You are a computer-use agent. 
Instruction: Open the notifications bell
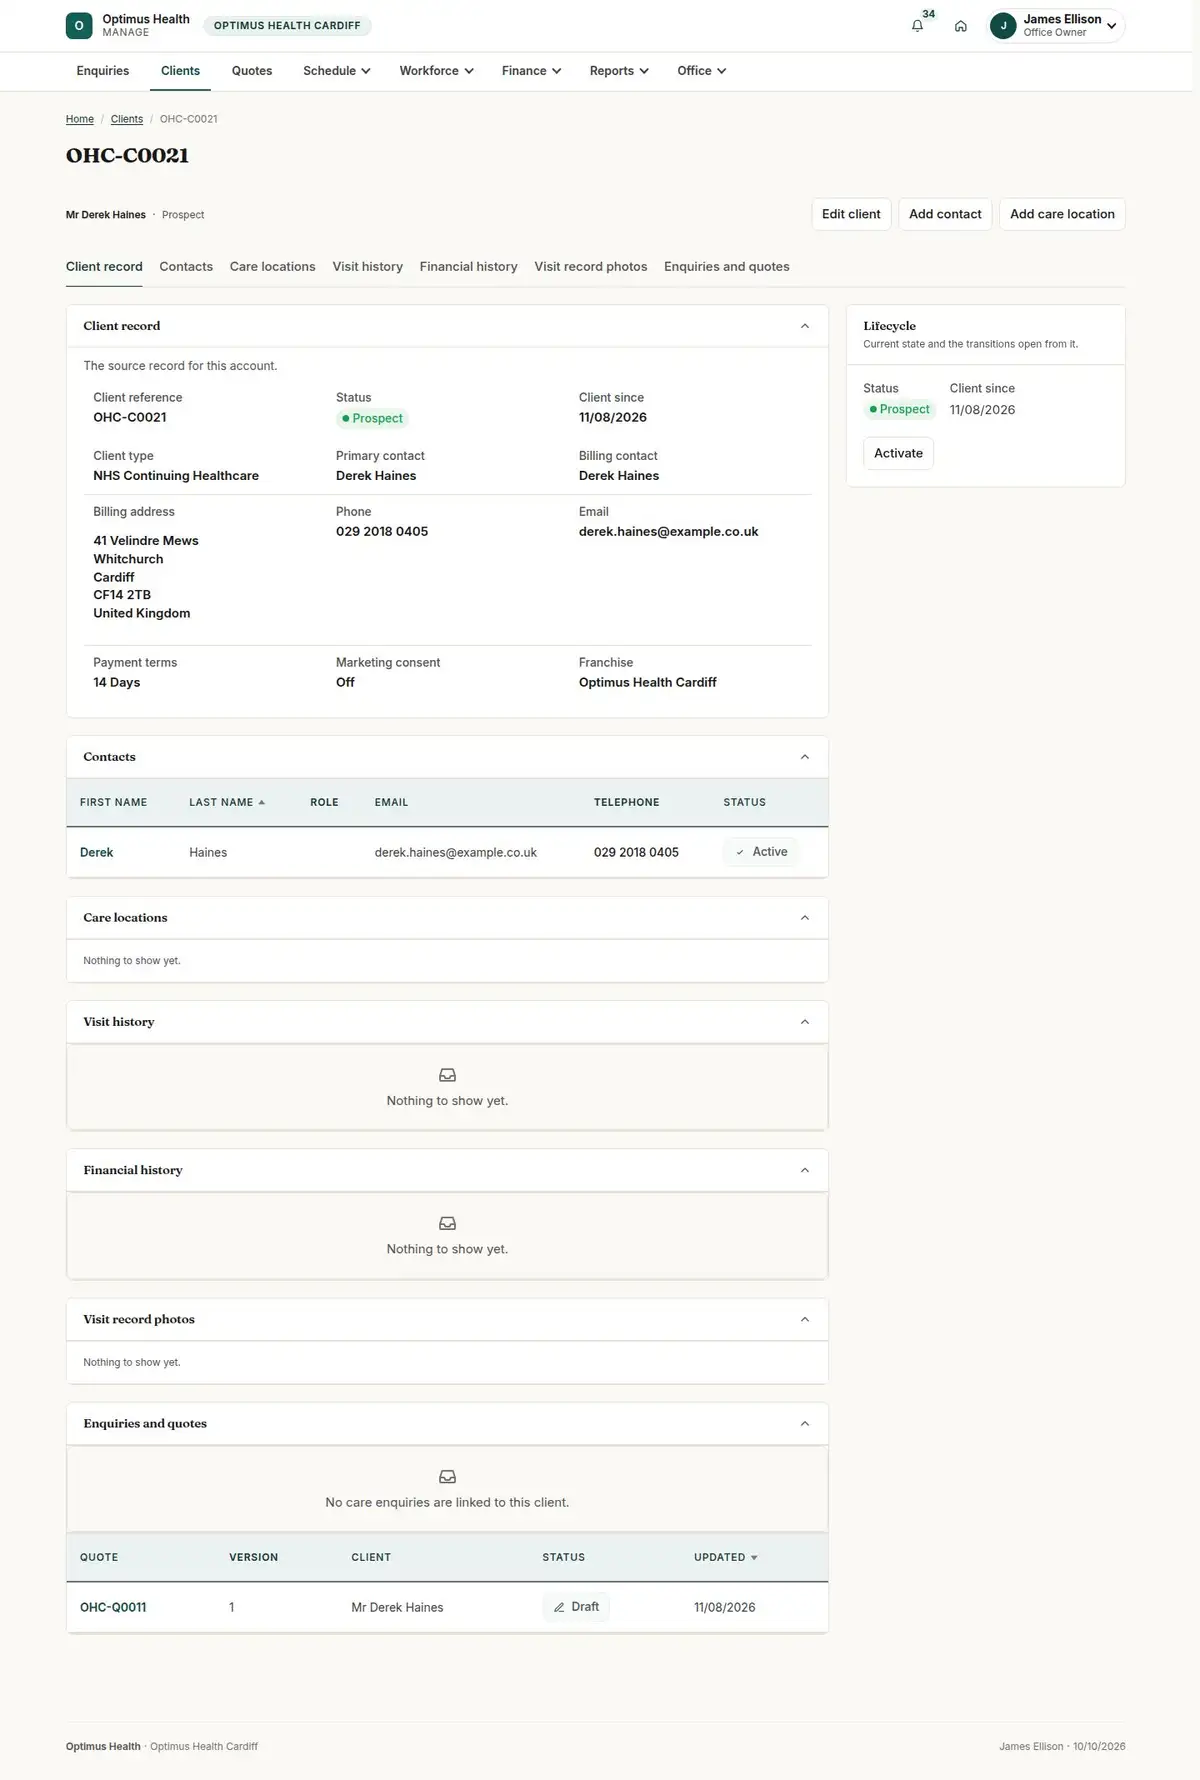tap(917, 26)
